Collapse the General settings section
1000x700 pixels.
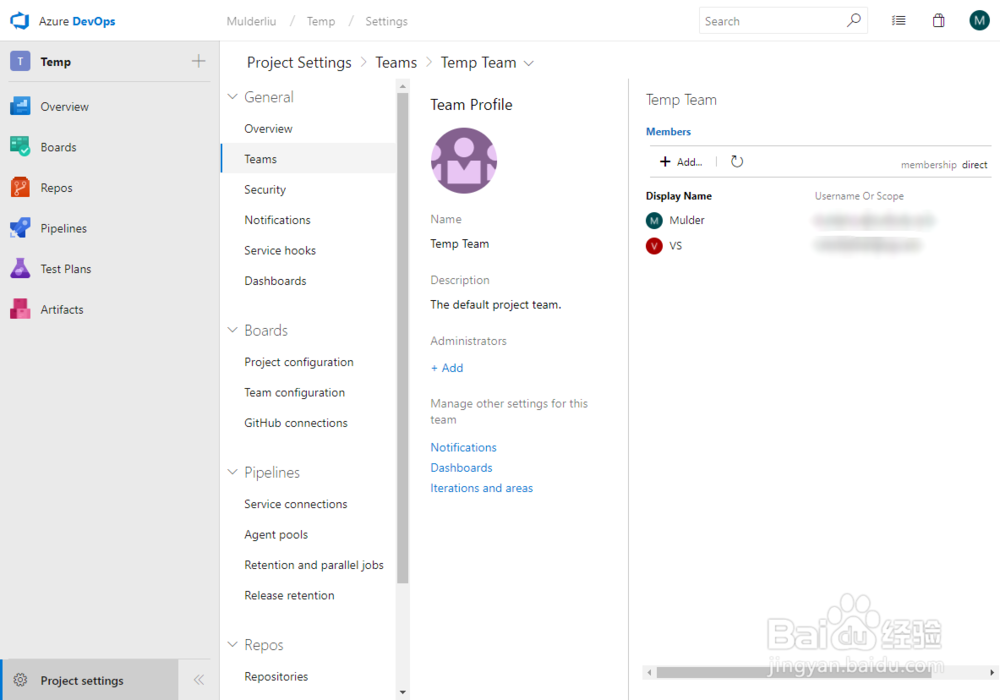(x=232, y=96)
